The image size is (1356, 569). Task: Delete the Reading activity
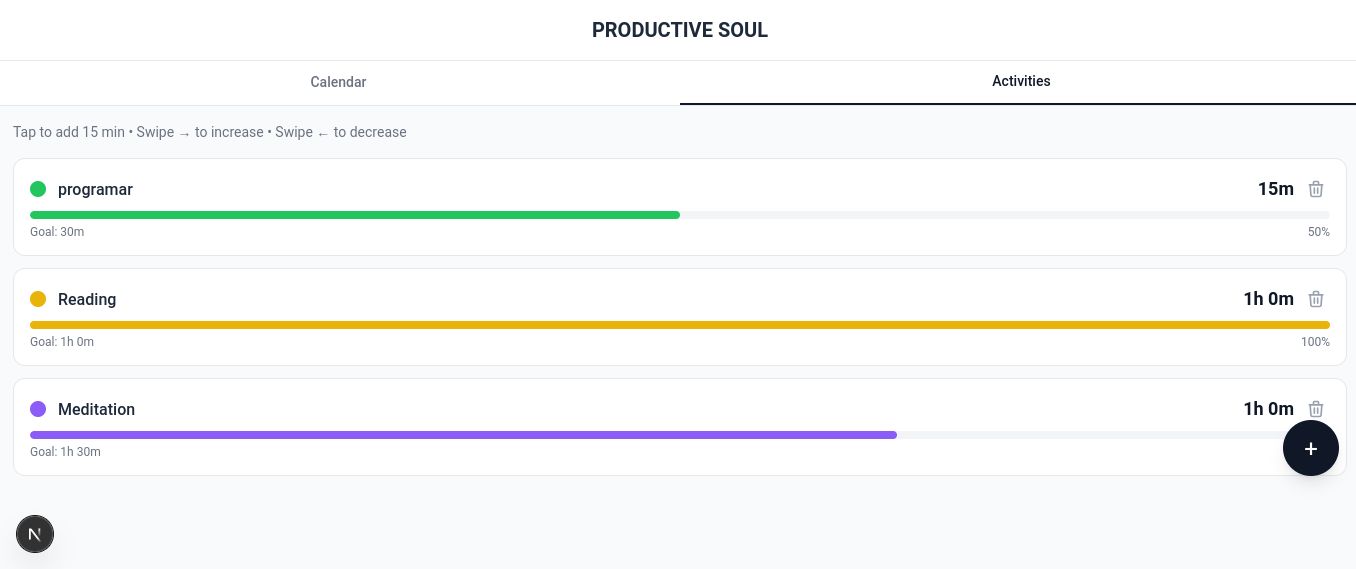(1316, 299)
